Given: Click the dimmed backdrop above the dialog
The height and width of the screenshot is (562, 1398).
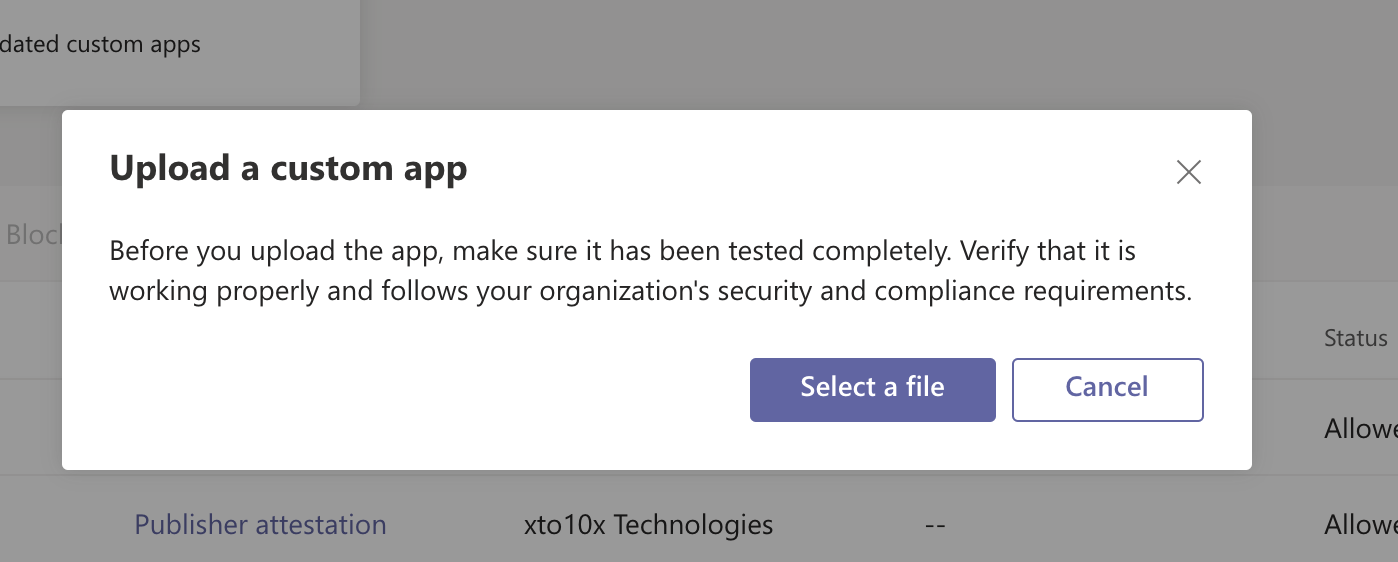Looking at the screenshot, I should (x=800, y=55).
